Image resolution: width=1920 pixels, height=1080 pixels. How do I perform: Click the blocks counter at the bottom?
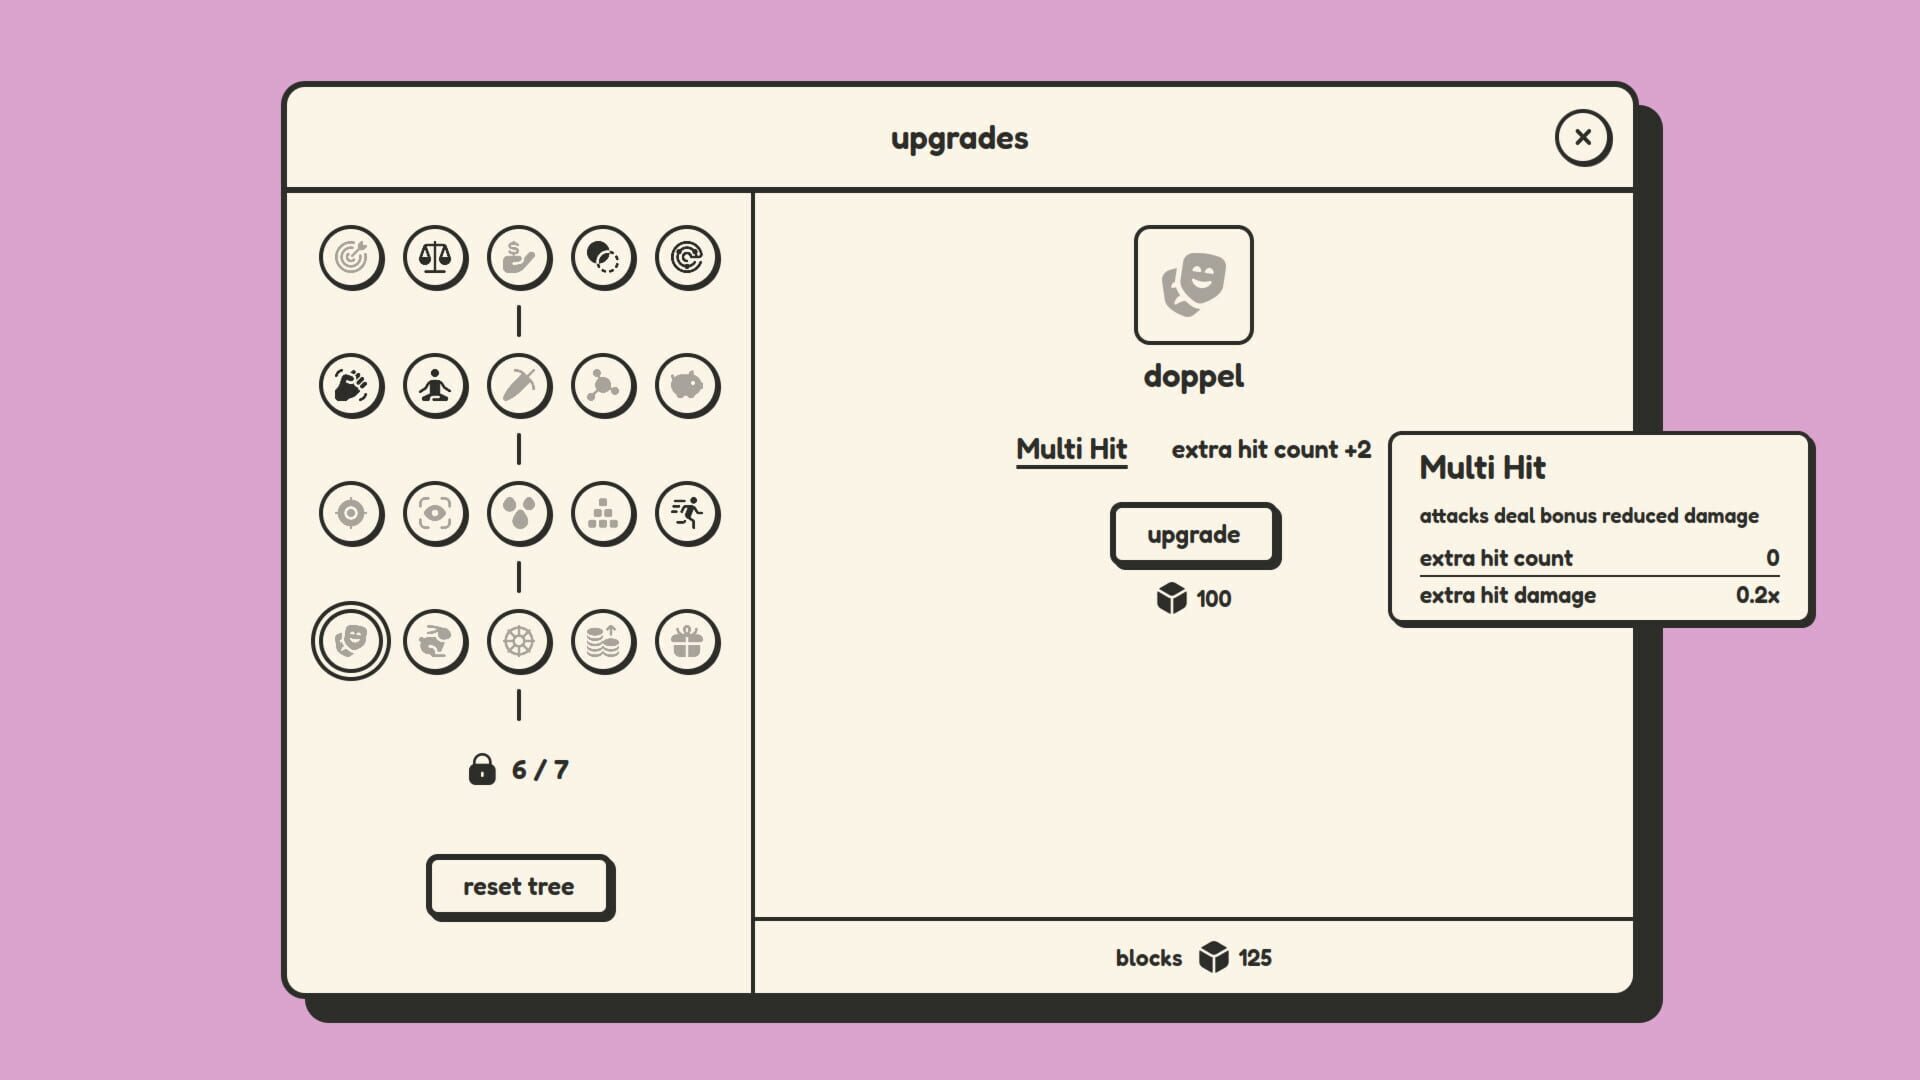click(1193, 957)
